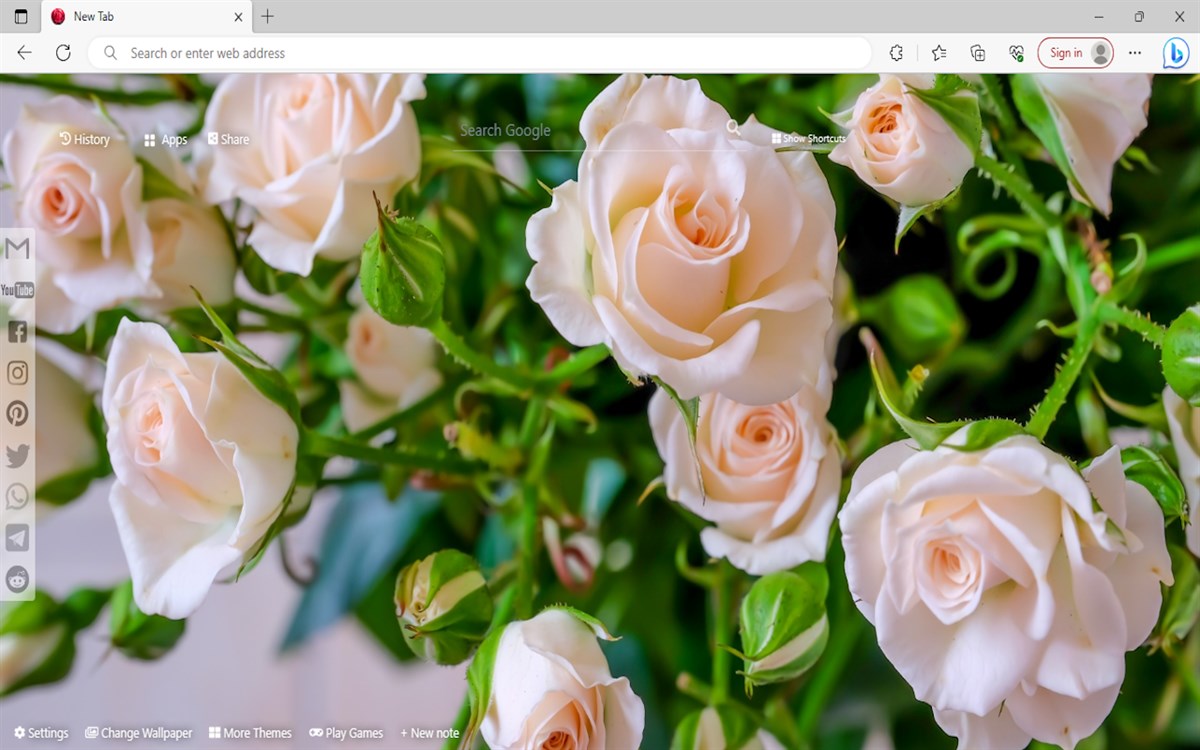1200x750 pixels.
Task: Open the History panel
Action: (x=87, y=139)
